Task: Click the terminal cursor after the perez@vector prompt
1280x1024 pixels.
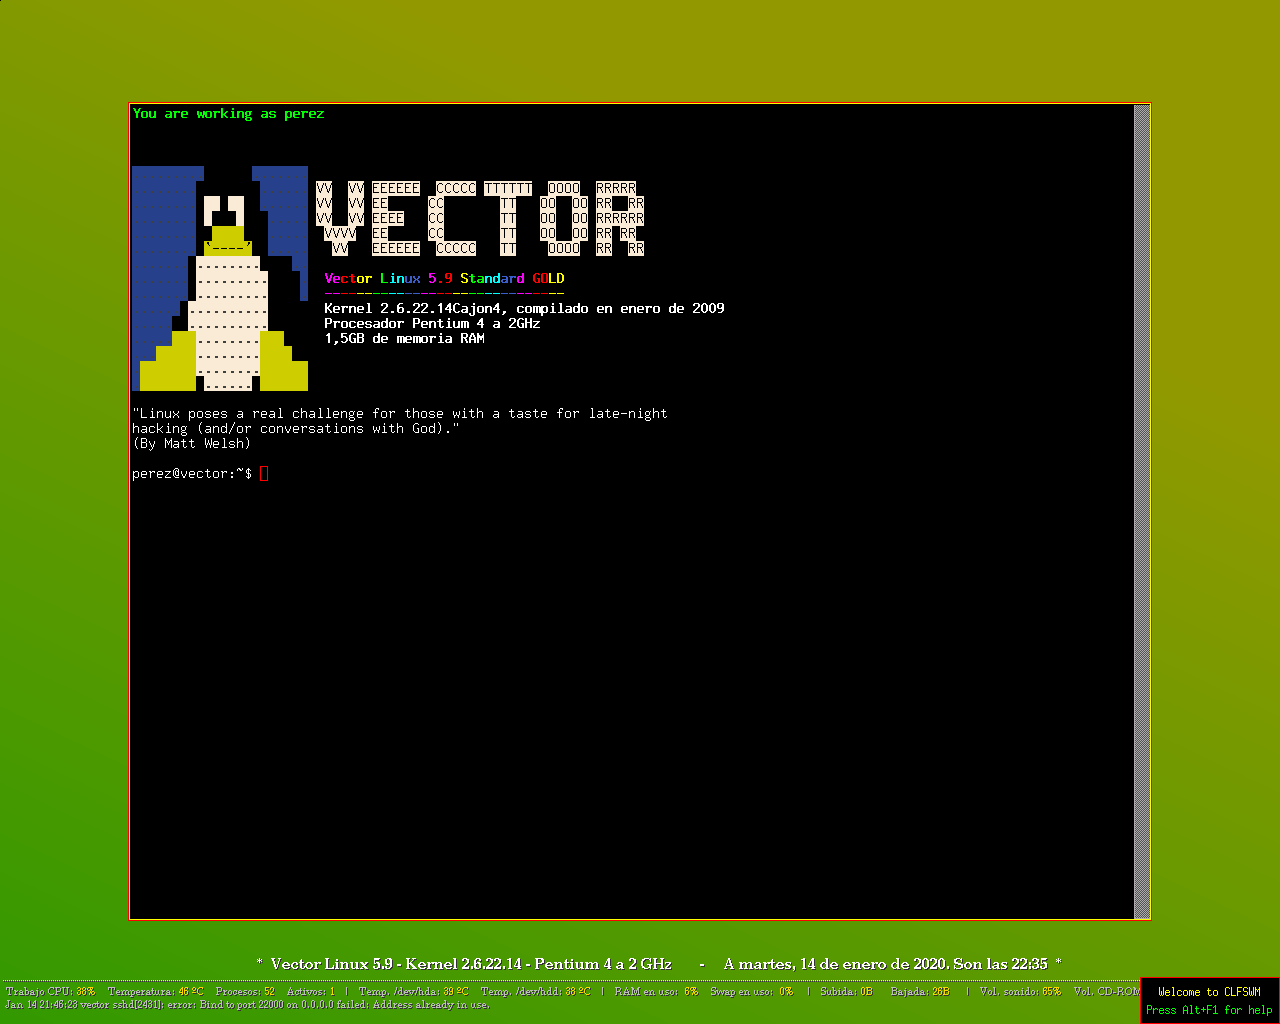Action: pyautogui.click(x=264, y=474)
